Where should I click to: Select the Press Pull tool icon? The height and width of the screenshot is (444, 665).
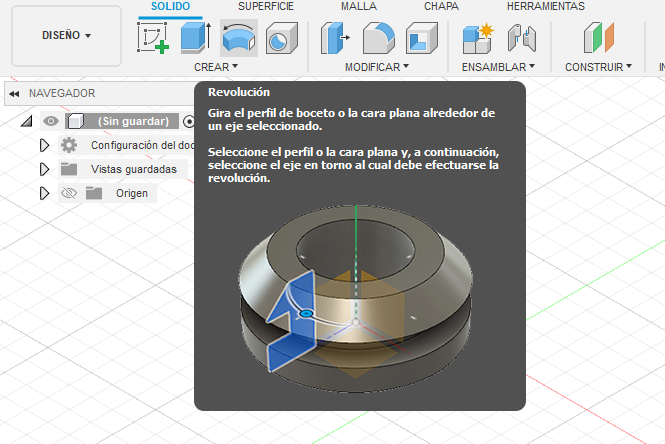point(335,38)
